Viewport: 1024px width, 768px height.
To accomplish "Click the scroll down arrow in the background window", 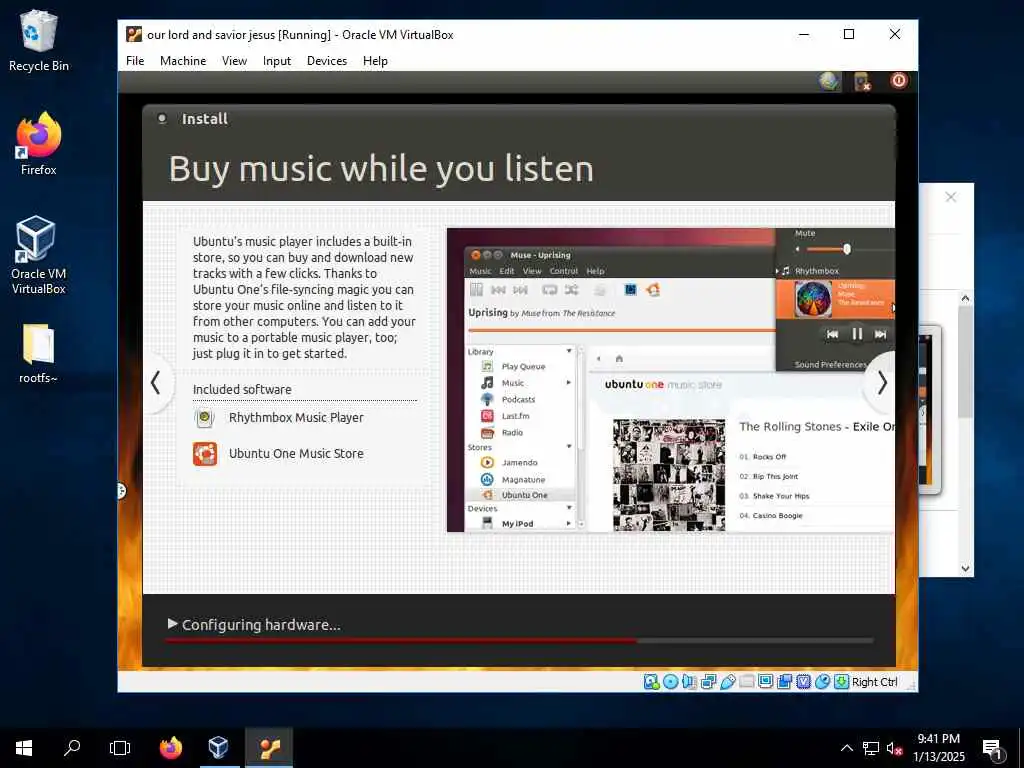I will 965,568.
